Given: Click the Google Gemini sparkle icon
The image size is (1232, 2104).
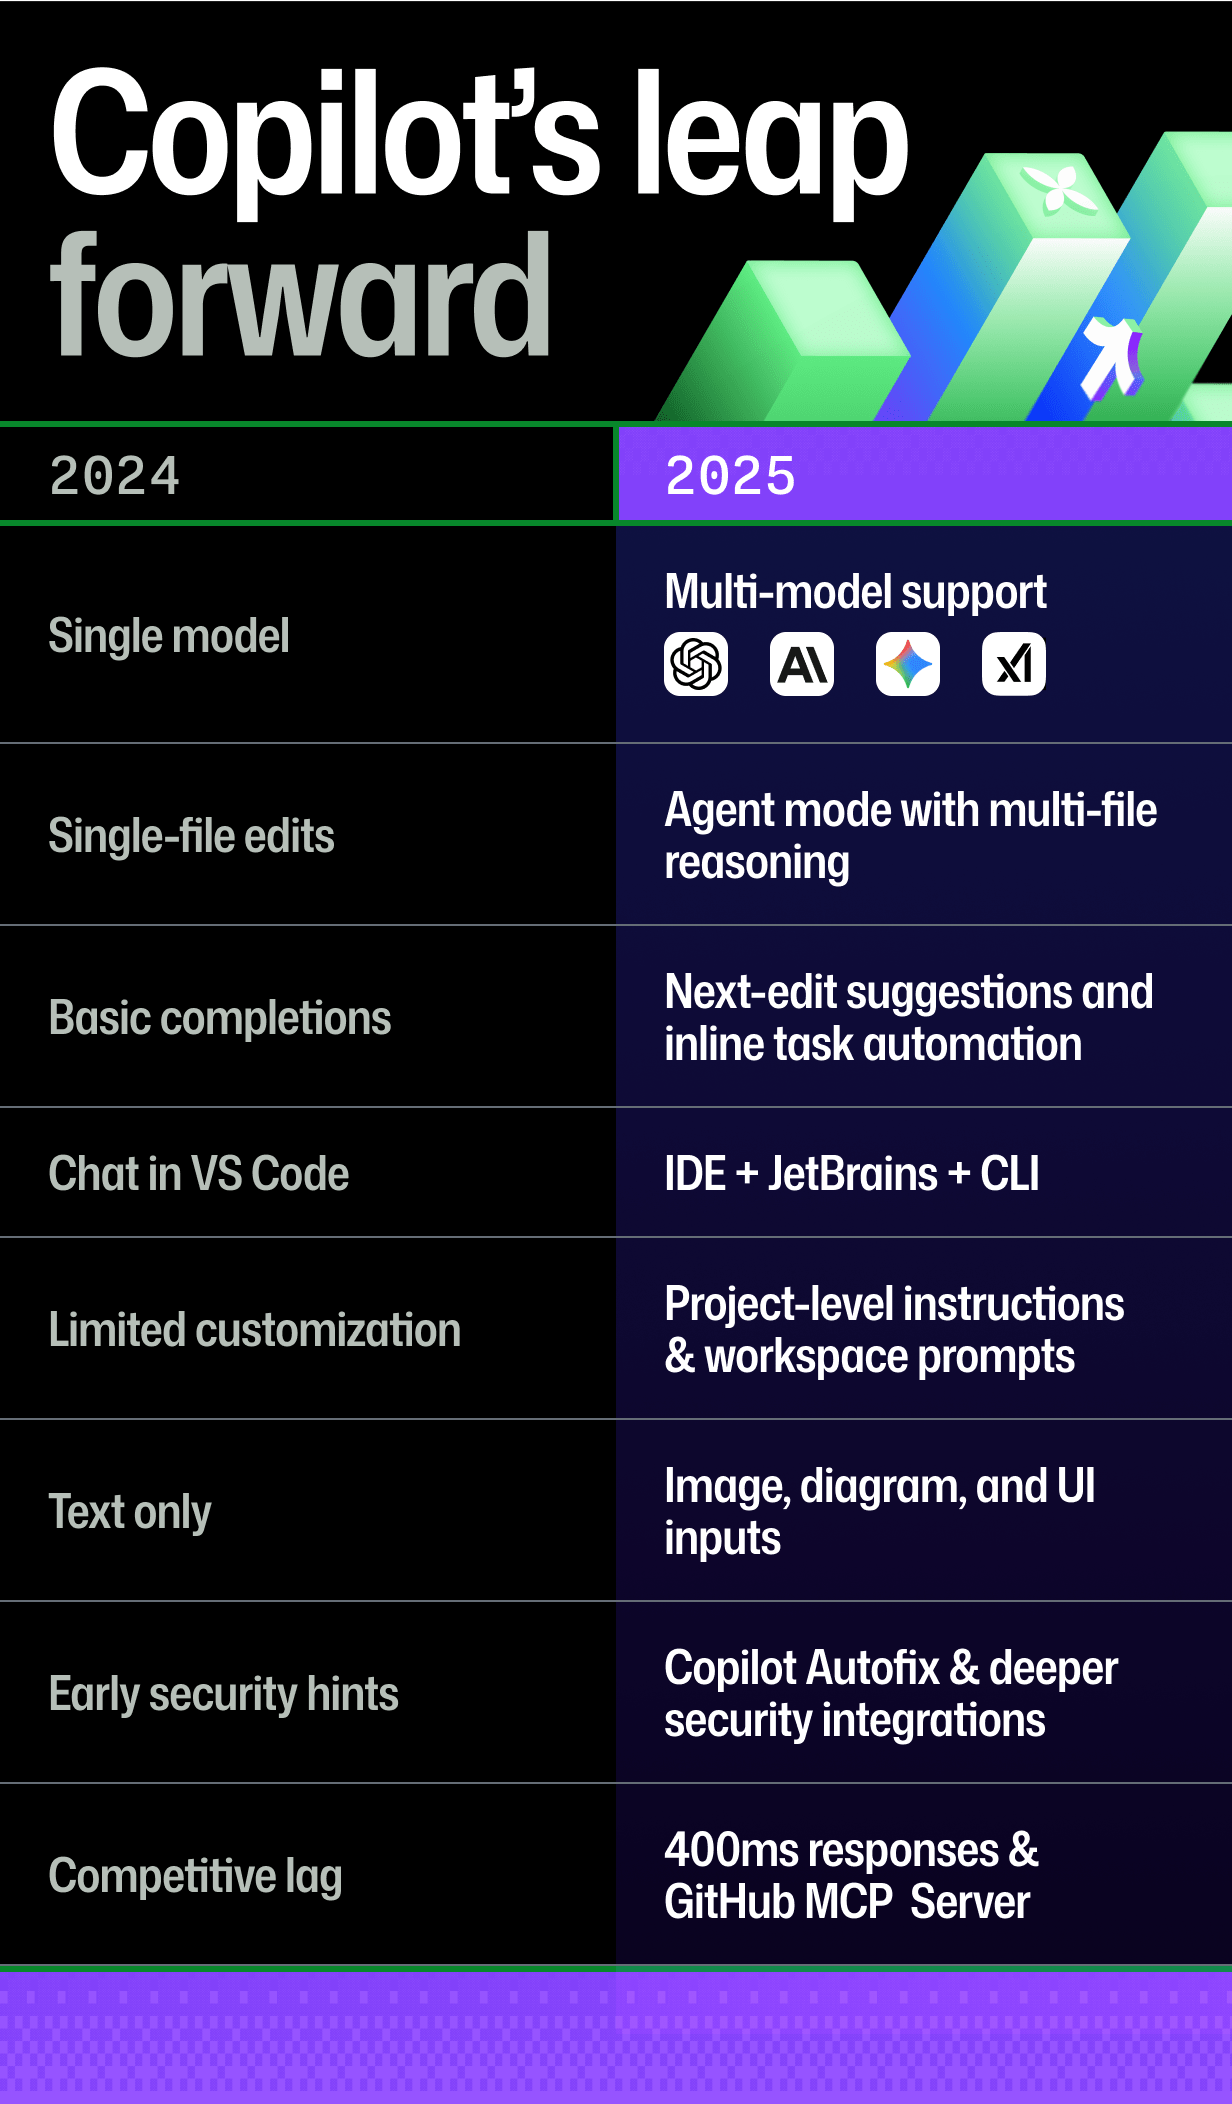Looking at the screenshot, I should pos(908,664).
